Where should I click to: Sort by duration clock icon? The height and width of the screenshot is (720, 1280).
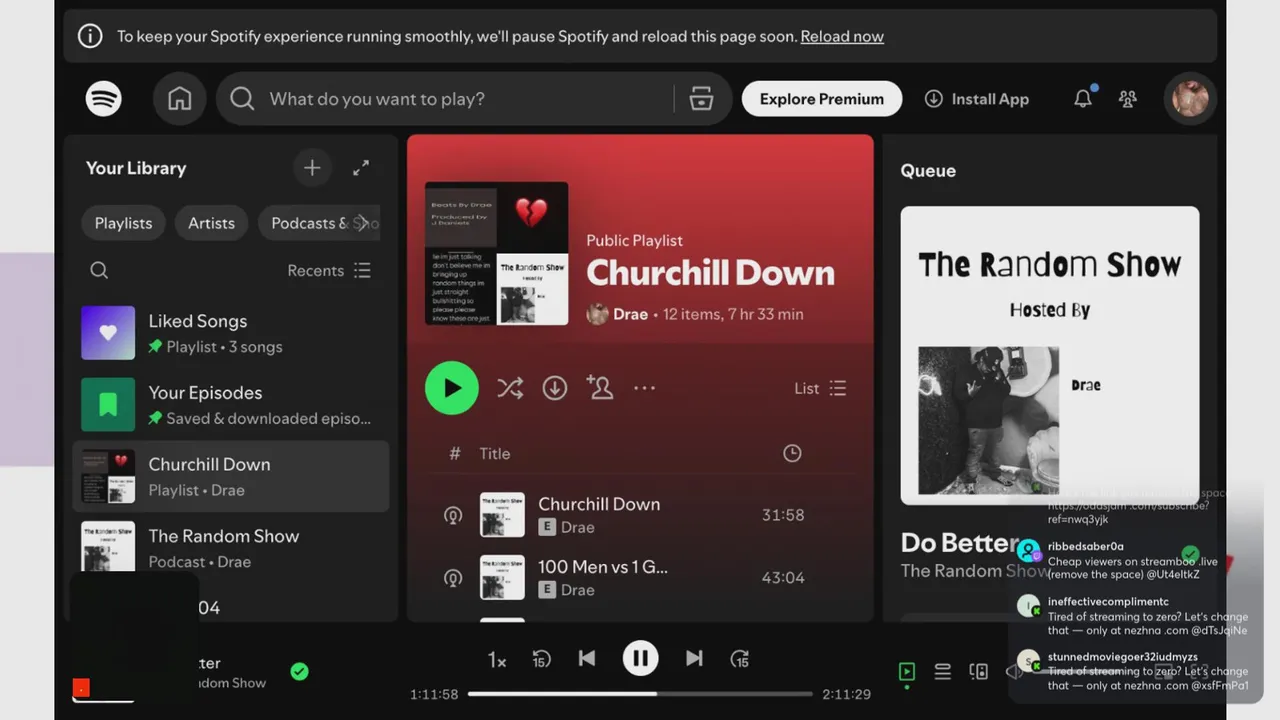[x=792, y=453]
